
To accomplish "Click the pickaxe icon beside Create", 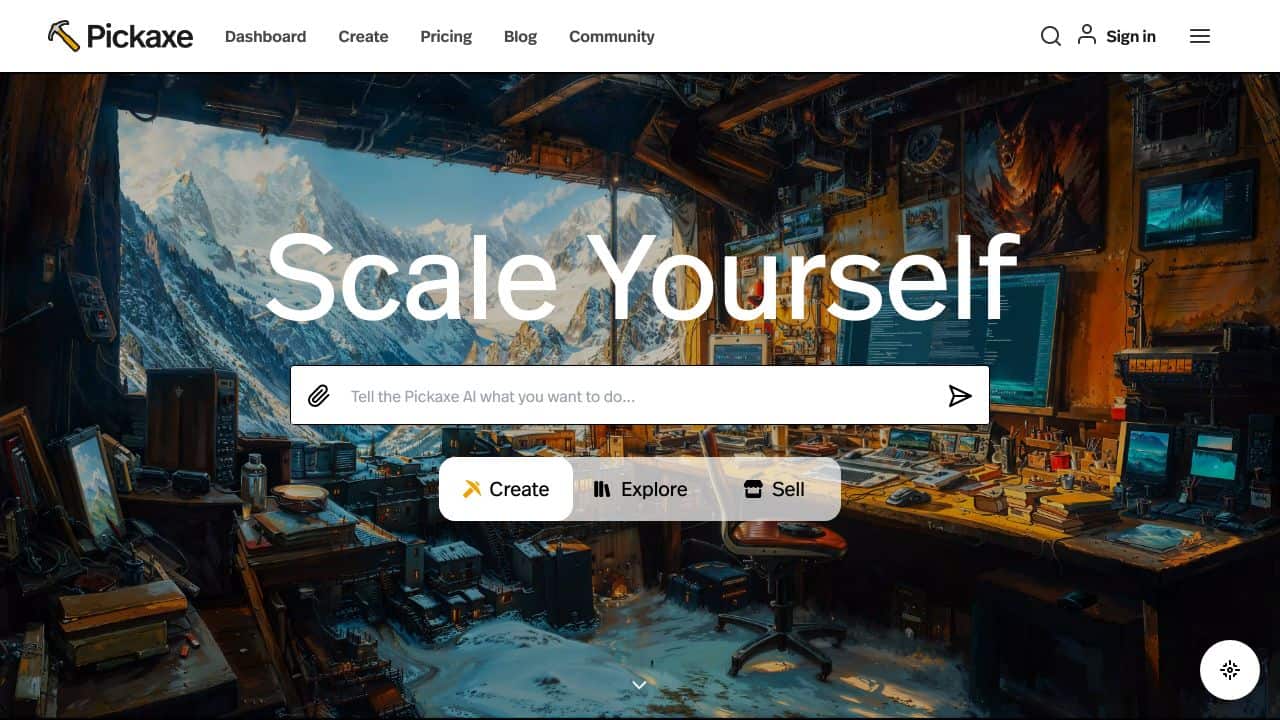I will 472,489.
